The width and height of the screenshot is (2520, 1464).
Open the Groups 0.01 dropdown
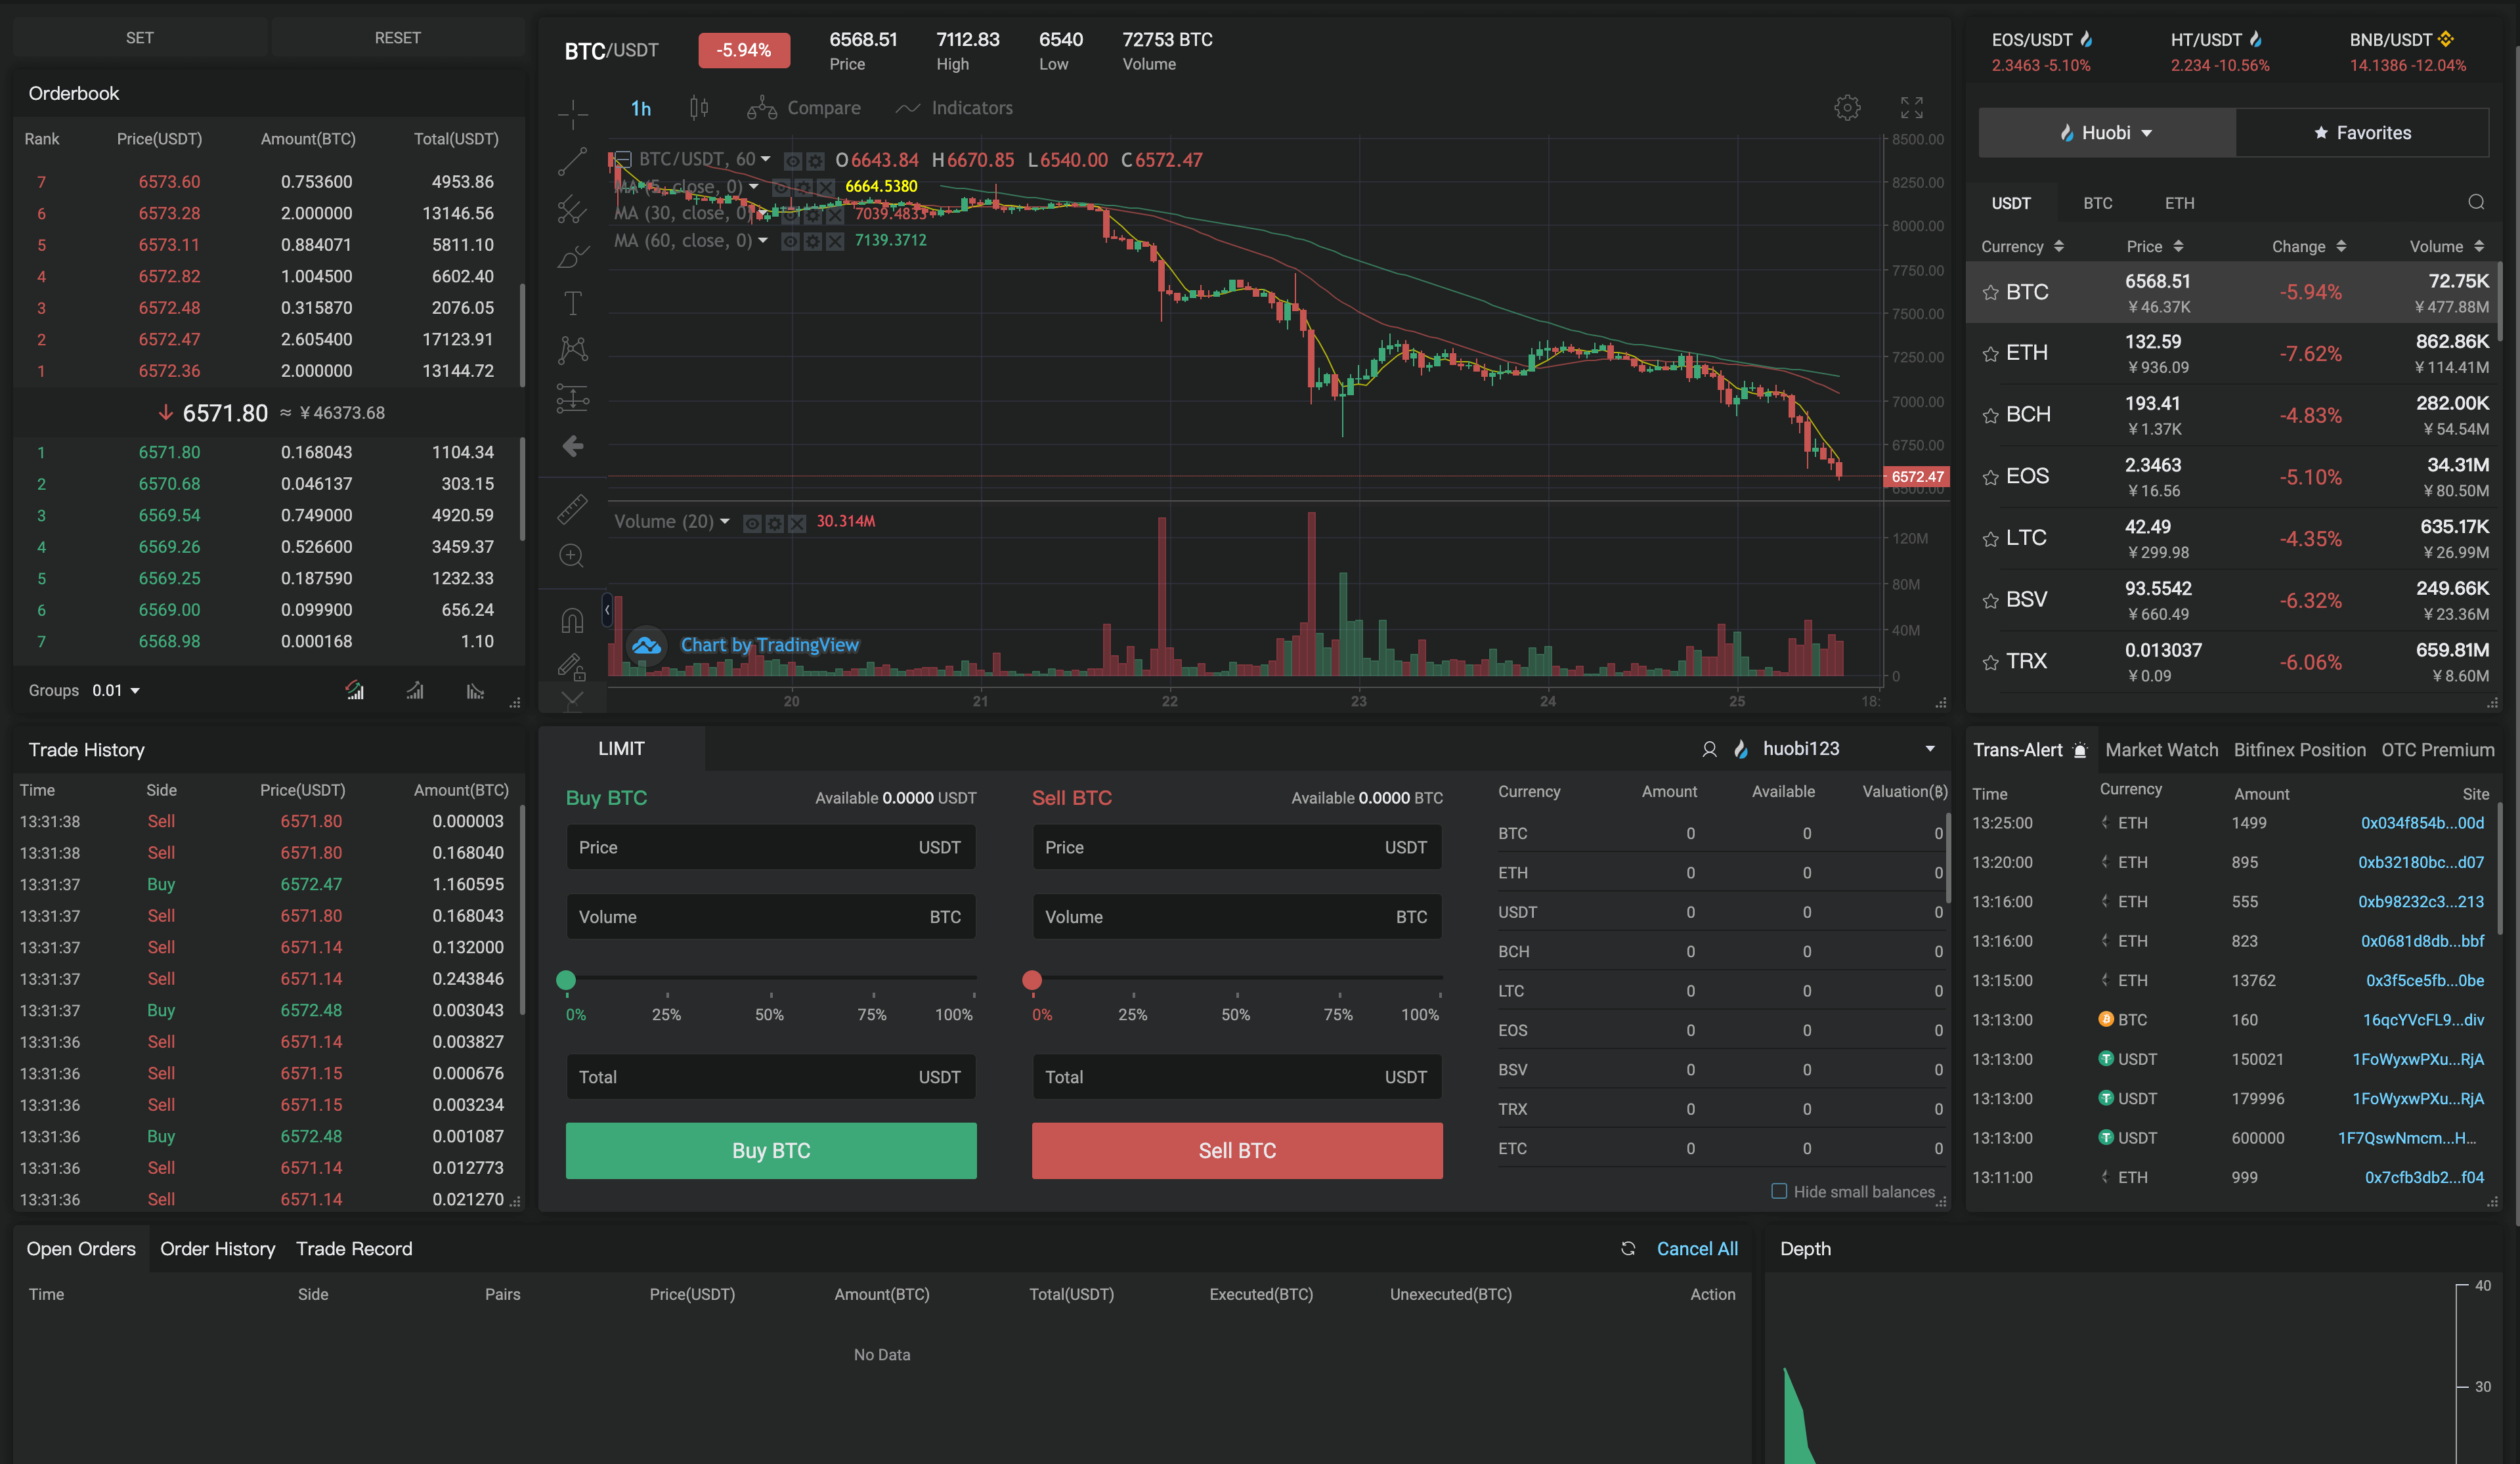(115, 690)
